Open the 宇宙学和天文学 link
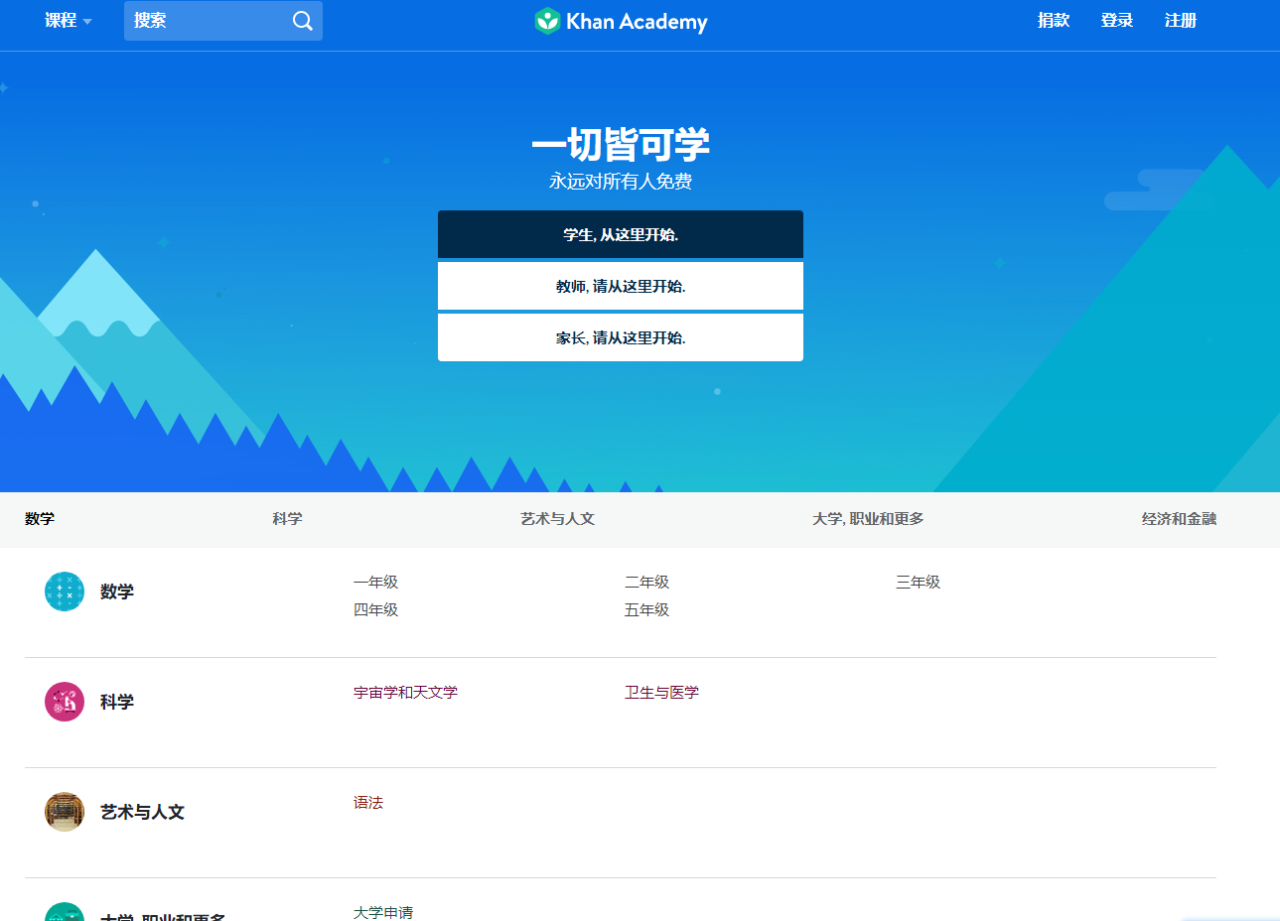This screenshot has width=1280, height=921. (405, 692)
